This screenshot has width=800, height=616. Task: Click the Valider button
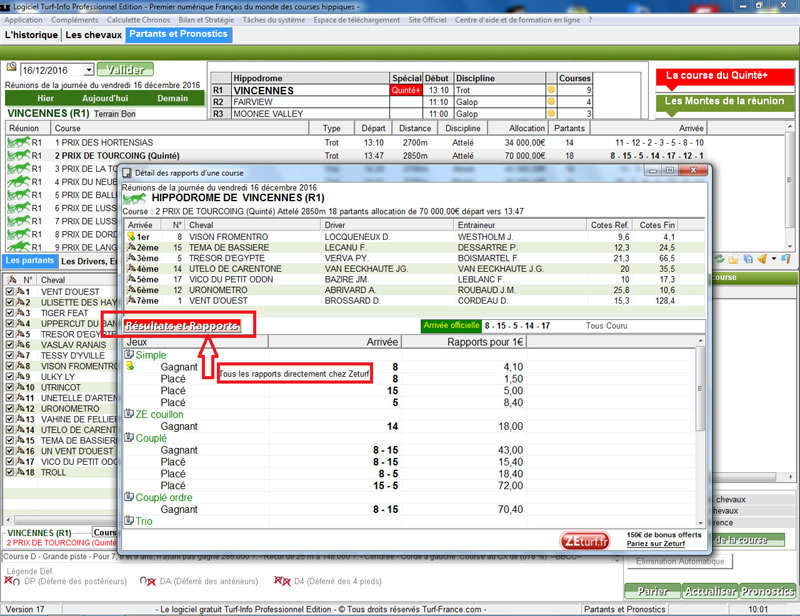click(x=125, y=70)
